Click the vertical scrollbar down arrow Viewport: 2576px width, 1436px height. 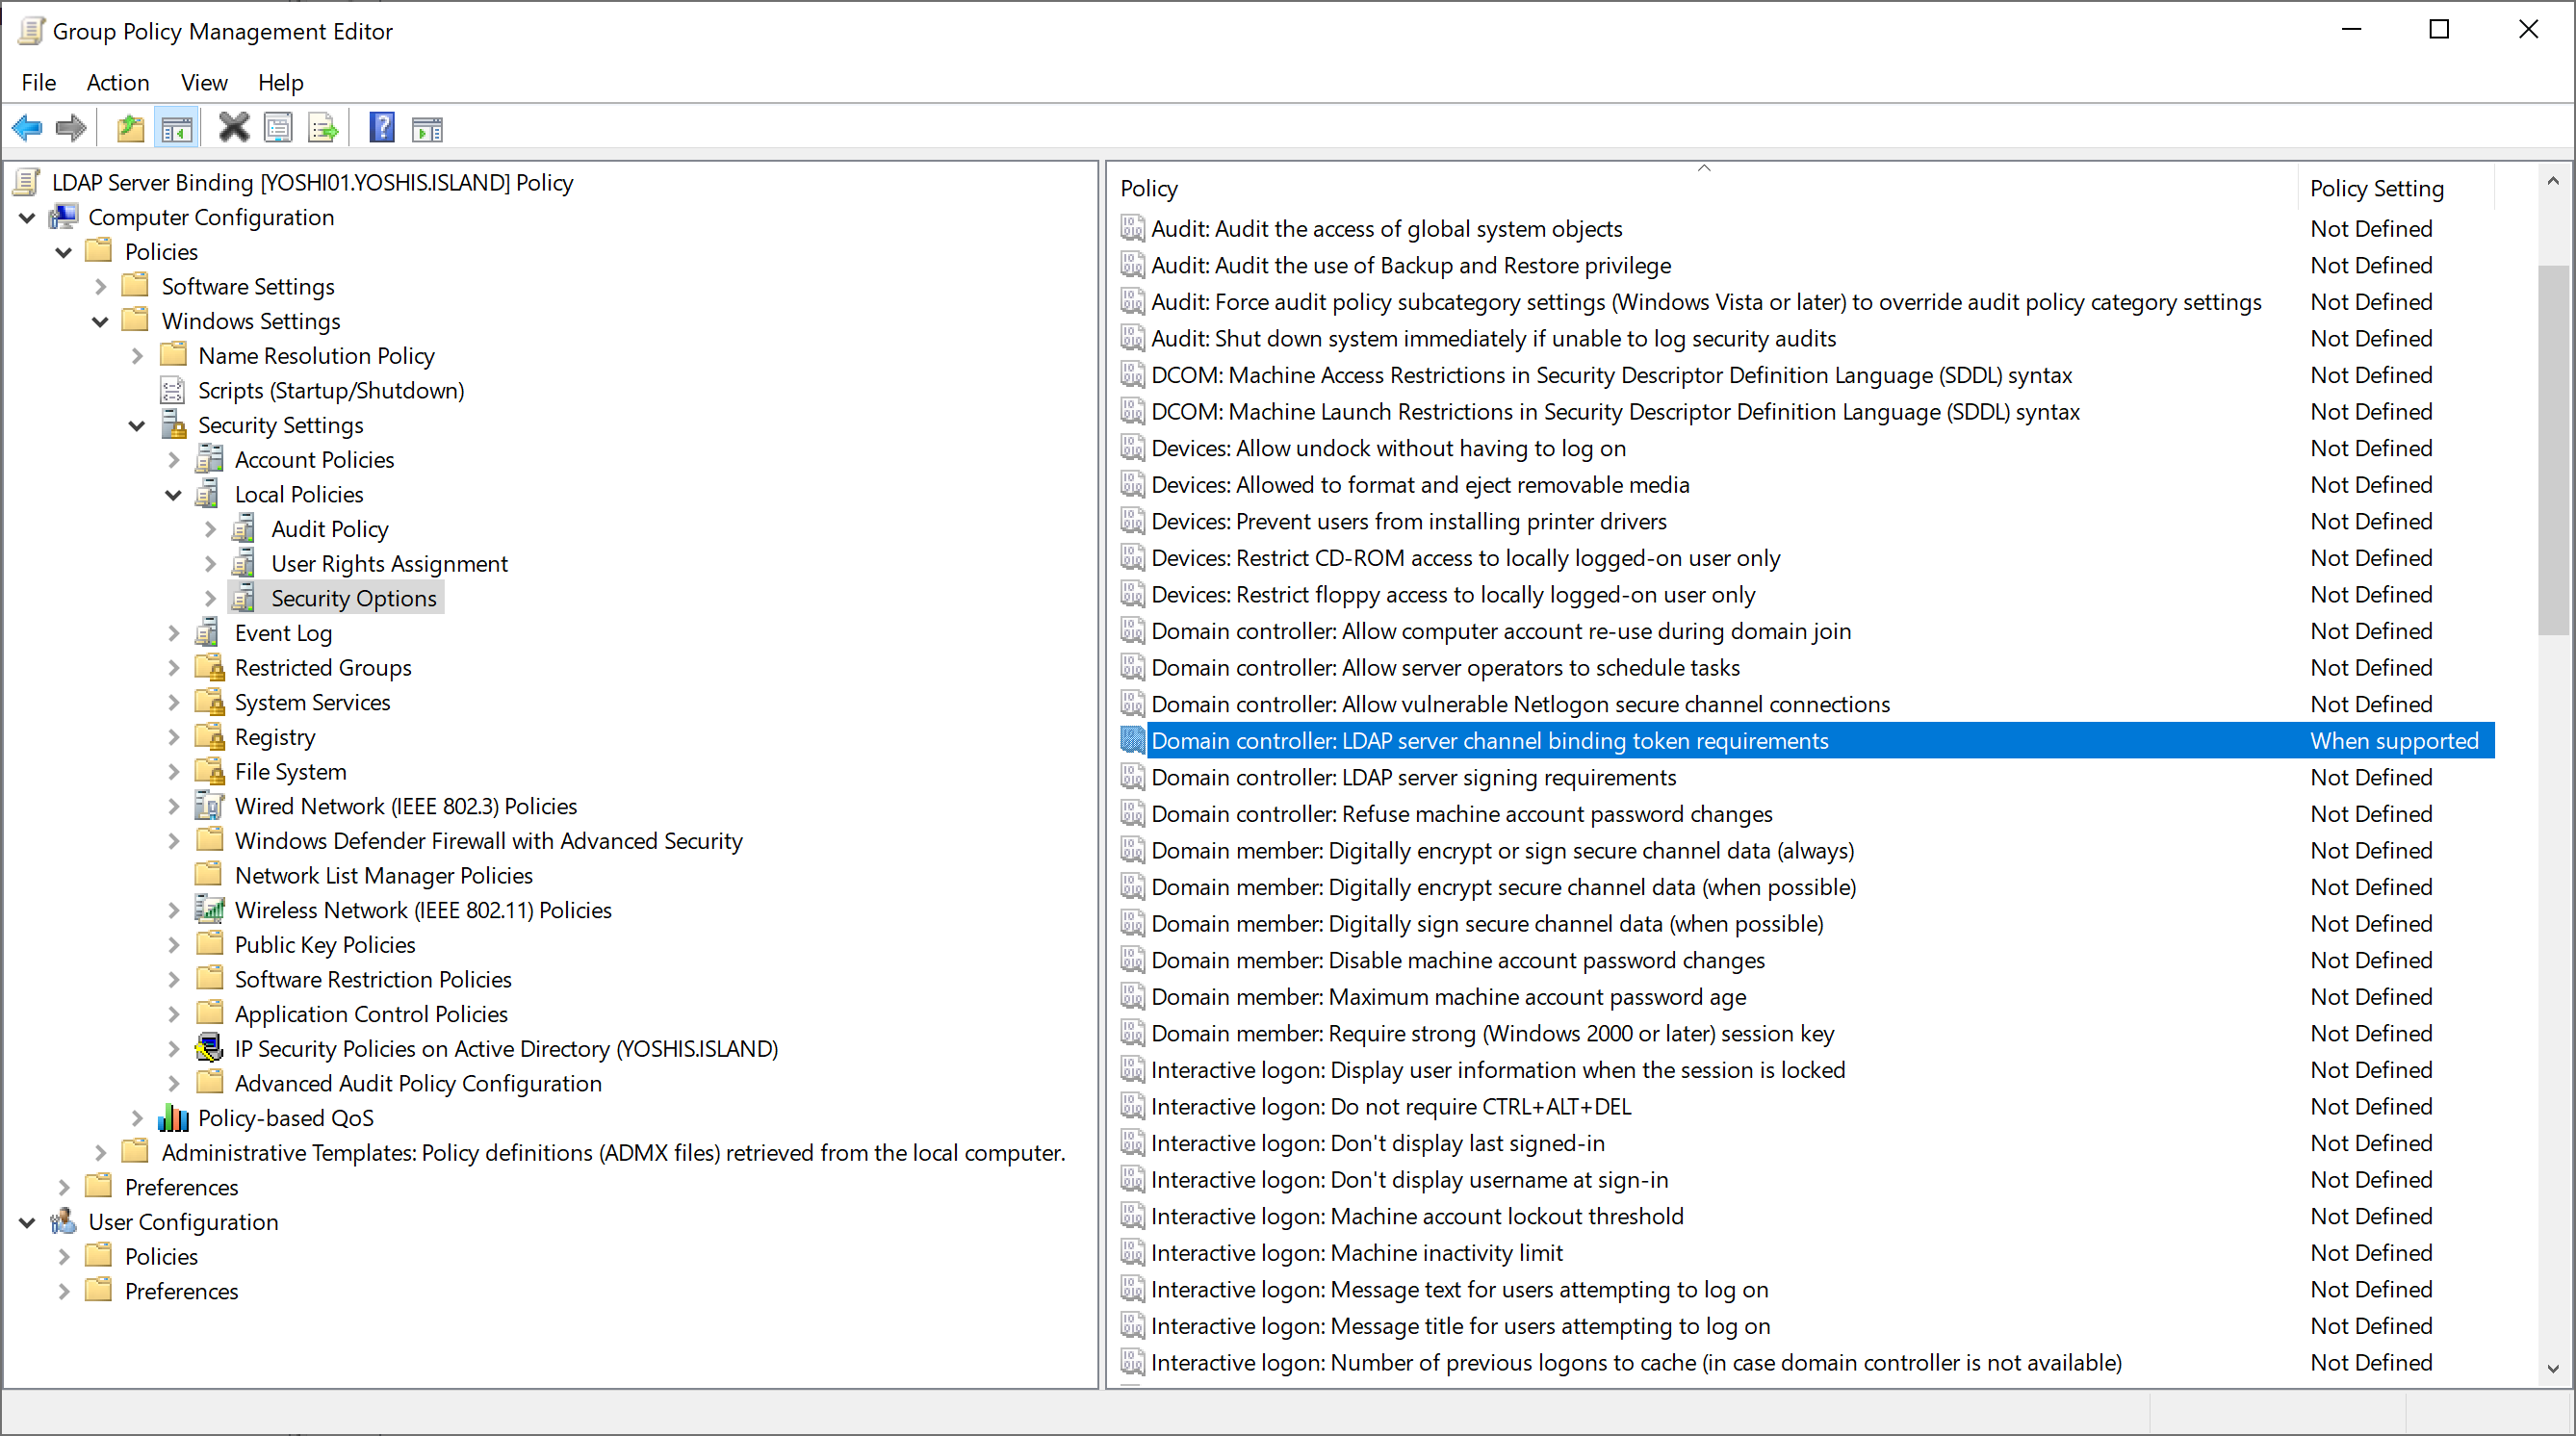(2553, 1369)
